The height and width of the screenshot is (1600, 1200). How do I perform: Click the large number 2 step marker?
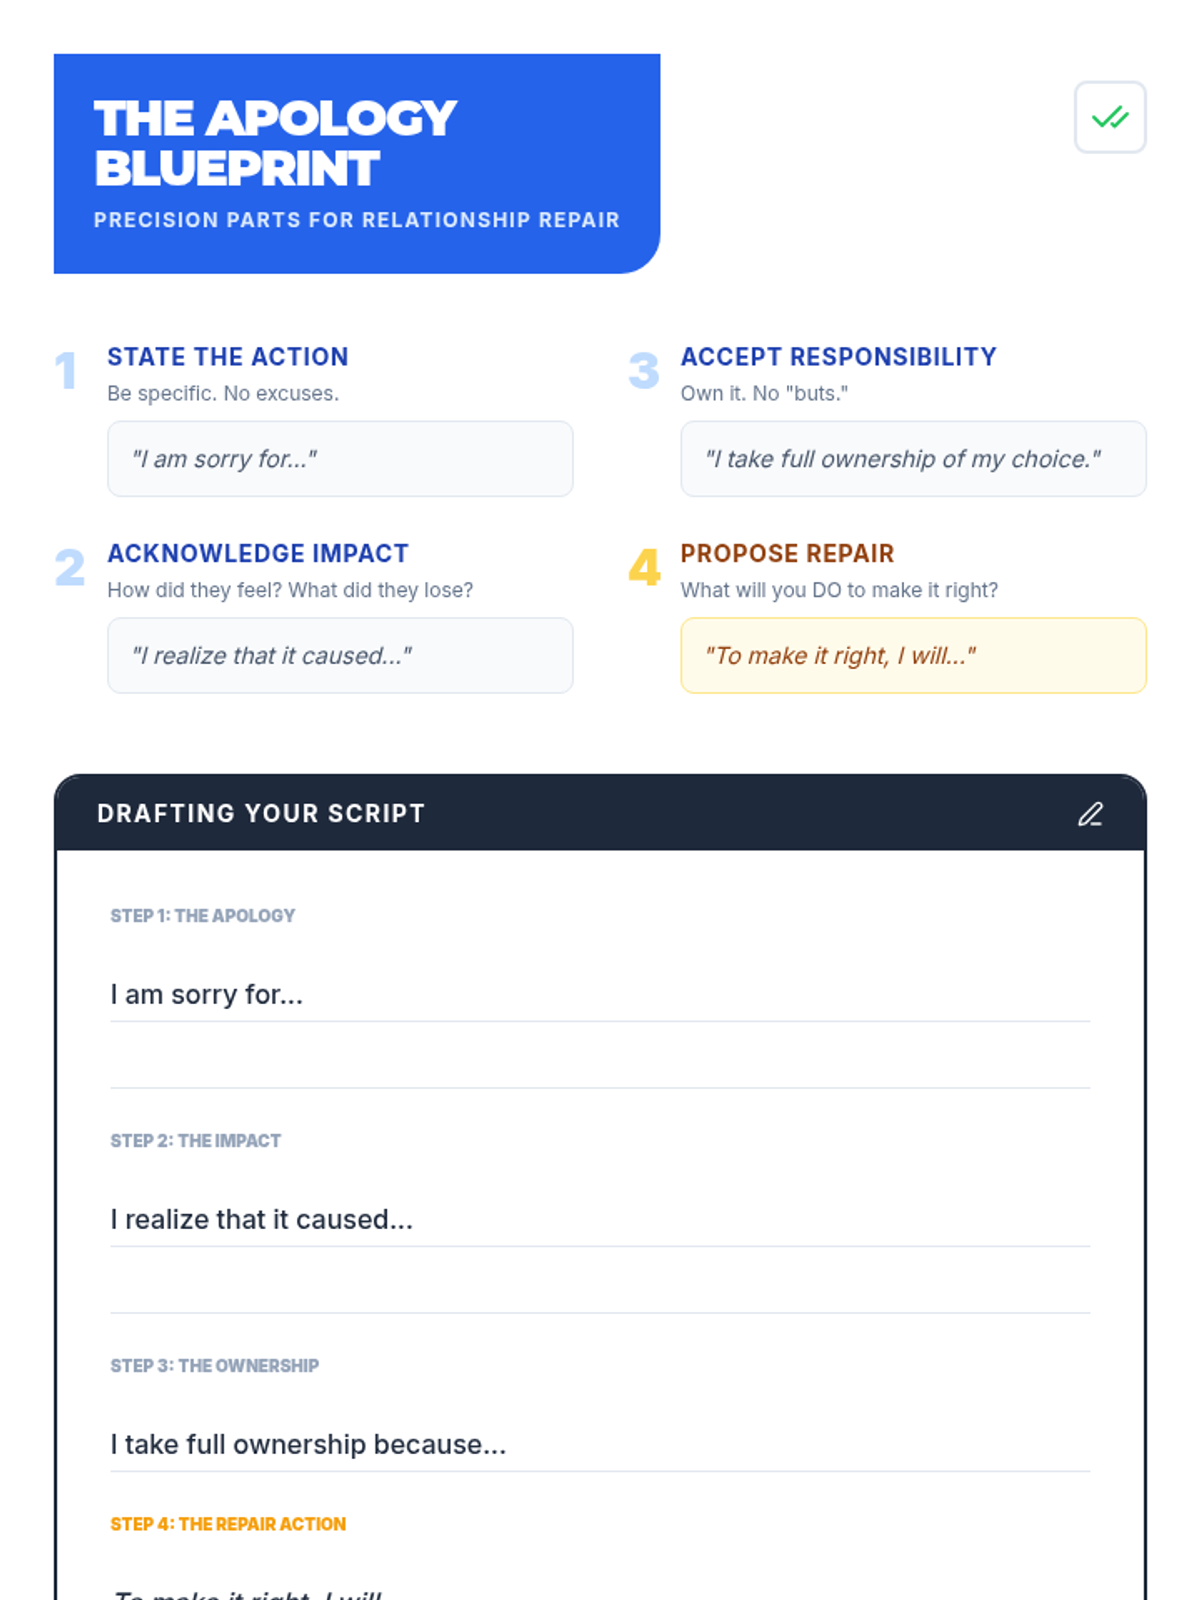69,567
